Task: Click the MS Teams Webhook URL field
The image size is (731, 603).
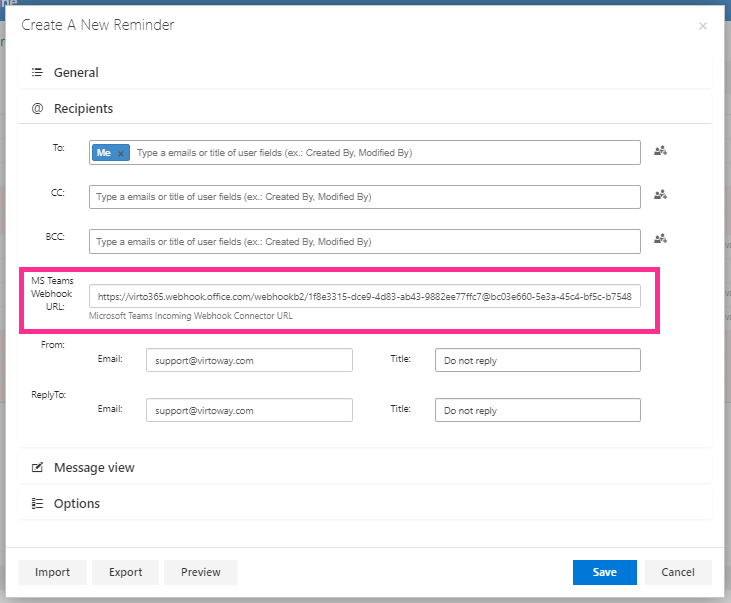Action: 365,297
